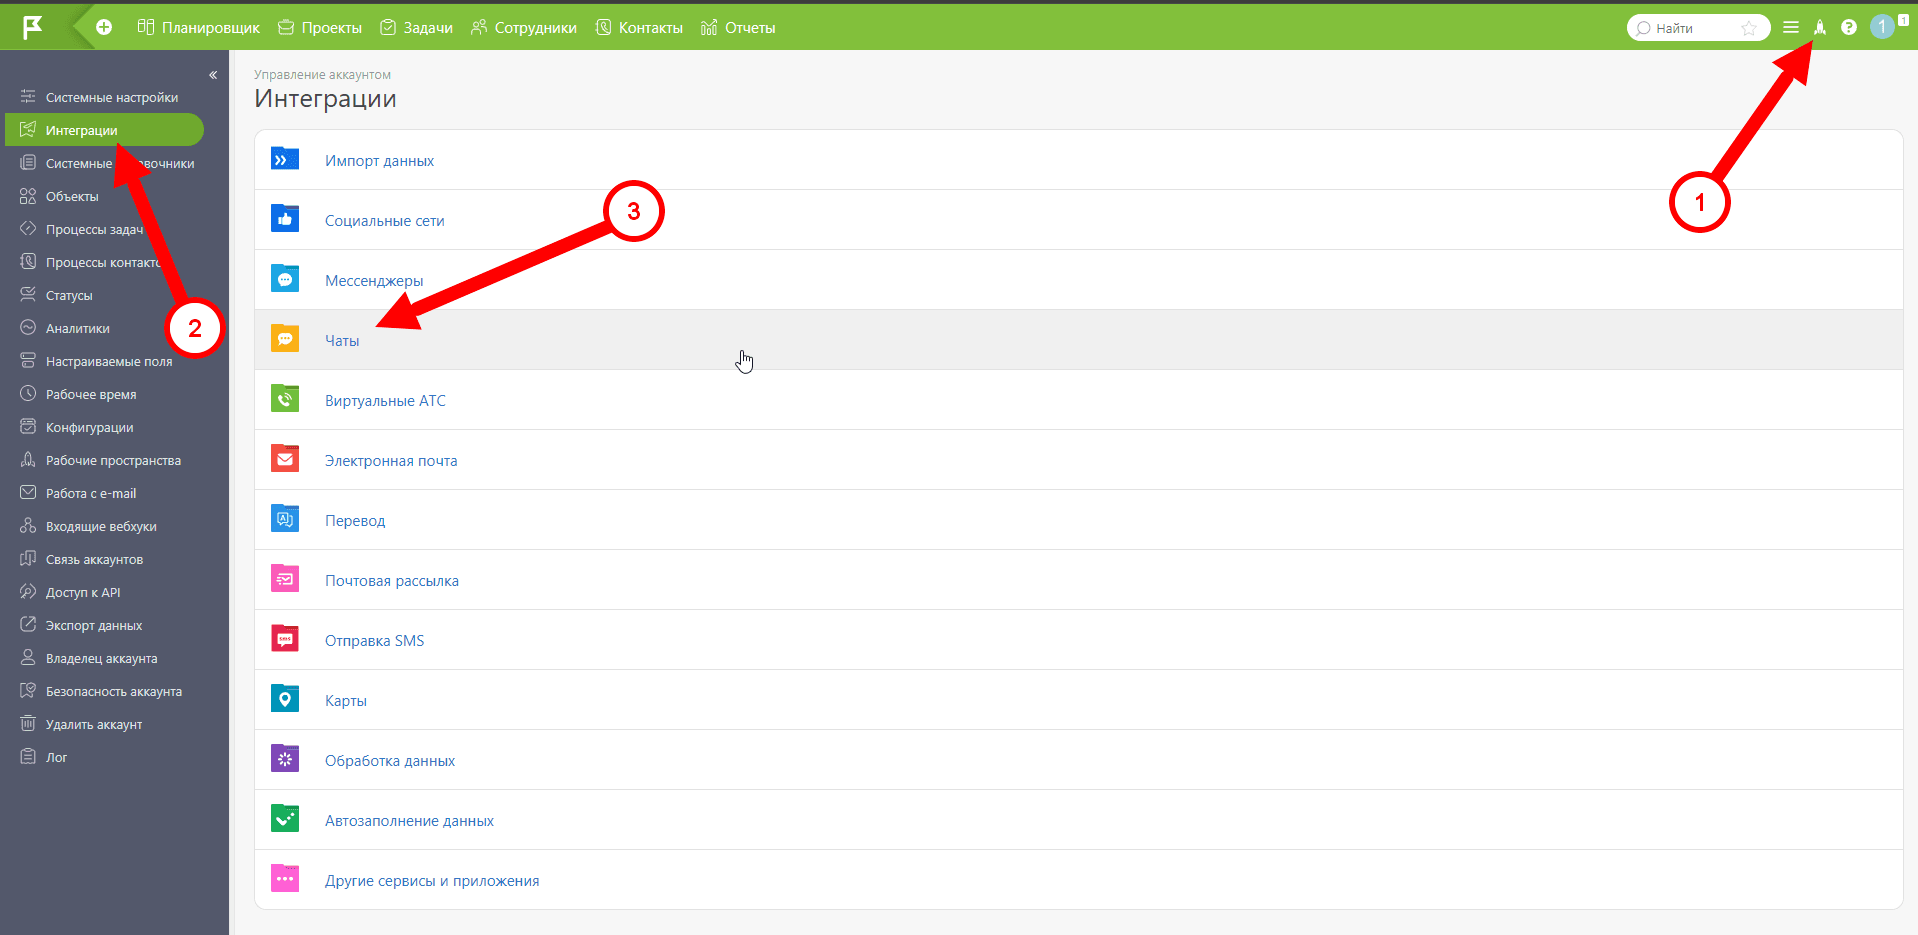Click the Почтовая рассылка pink icon
This screenshot has width=1918, height=935.
[285, 579]
